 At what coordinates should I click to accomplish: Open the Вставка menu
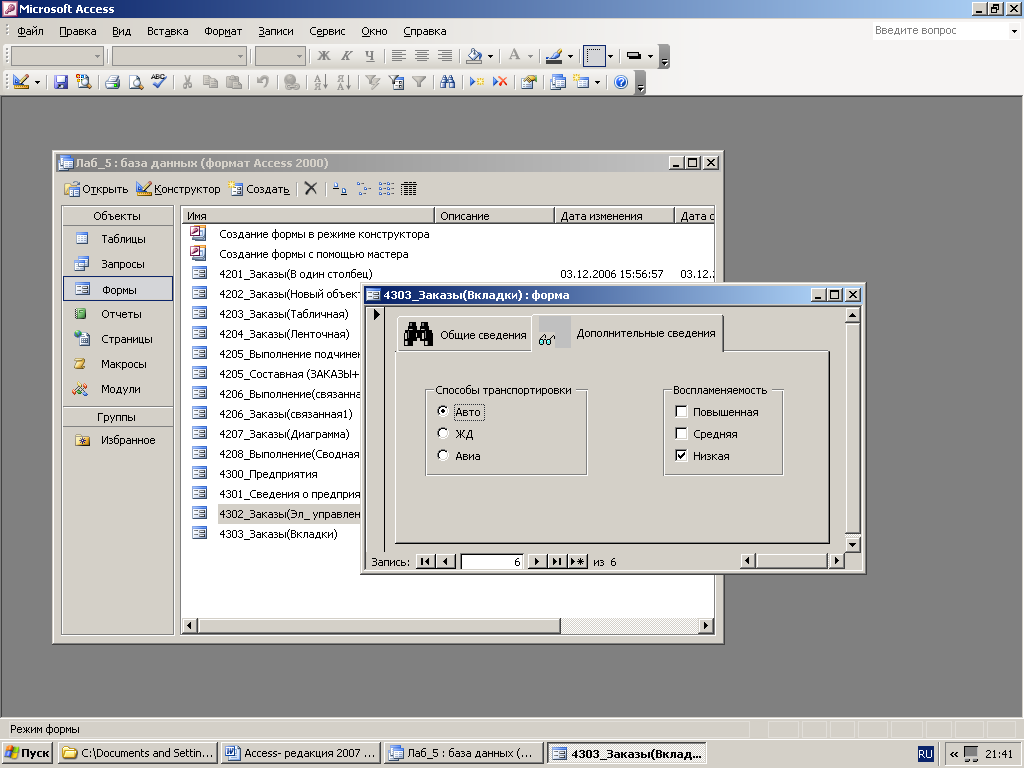(x=167, y=31)
